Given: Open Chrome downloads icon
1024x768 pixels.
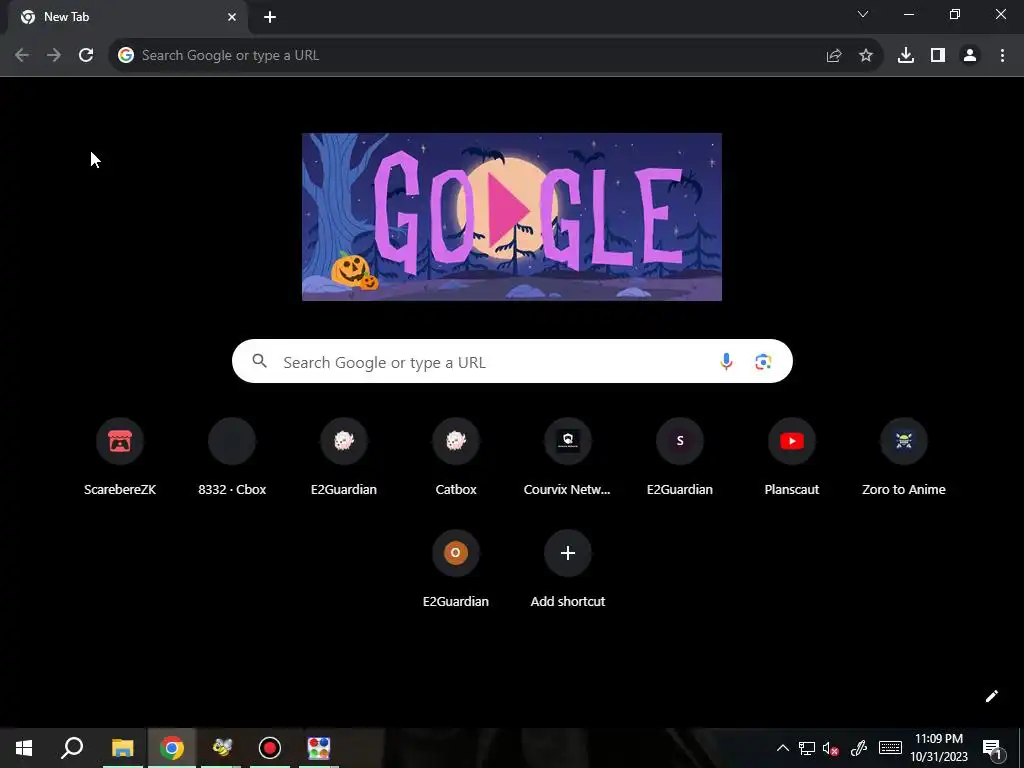Looking at the screenshot, I should click(906, 56).
